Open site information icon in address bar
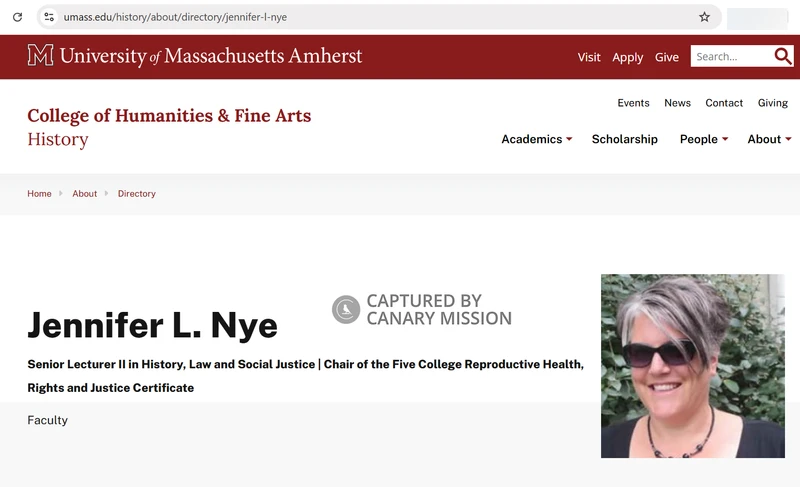 pyautogui.click(x=49, y=17)
